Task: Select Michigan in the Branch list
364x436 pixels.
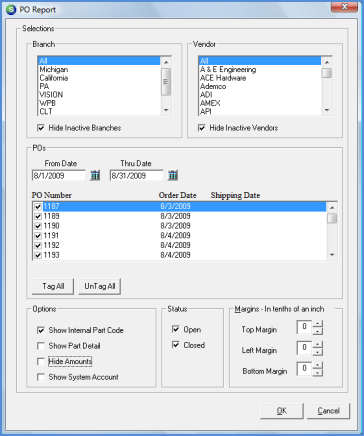Action: [x=99, y=70]
